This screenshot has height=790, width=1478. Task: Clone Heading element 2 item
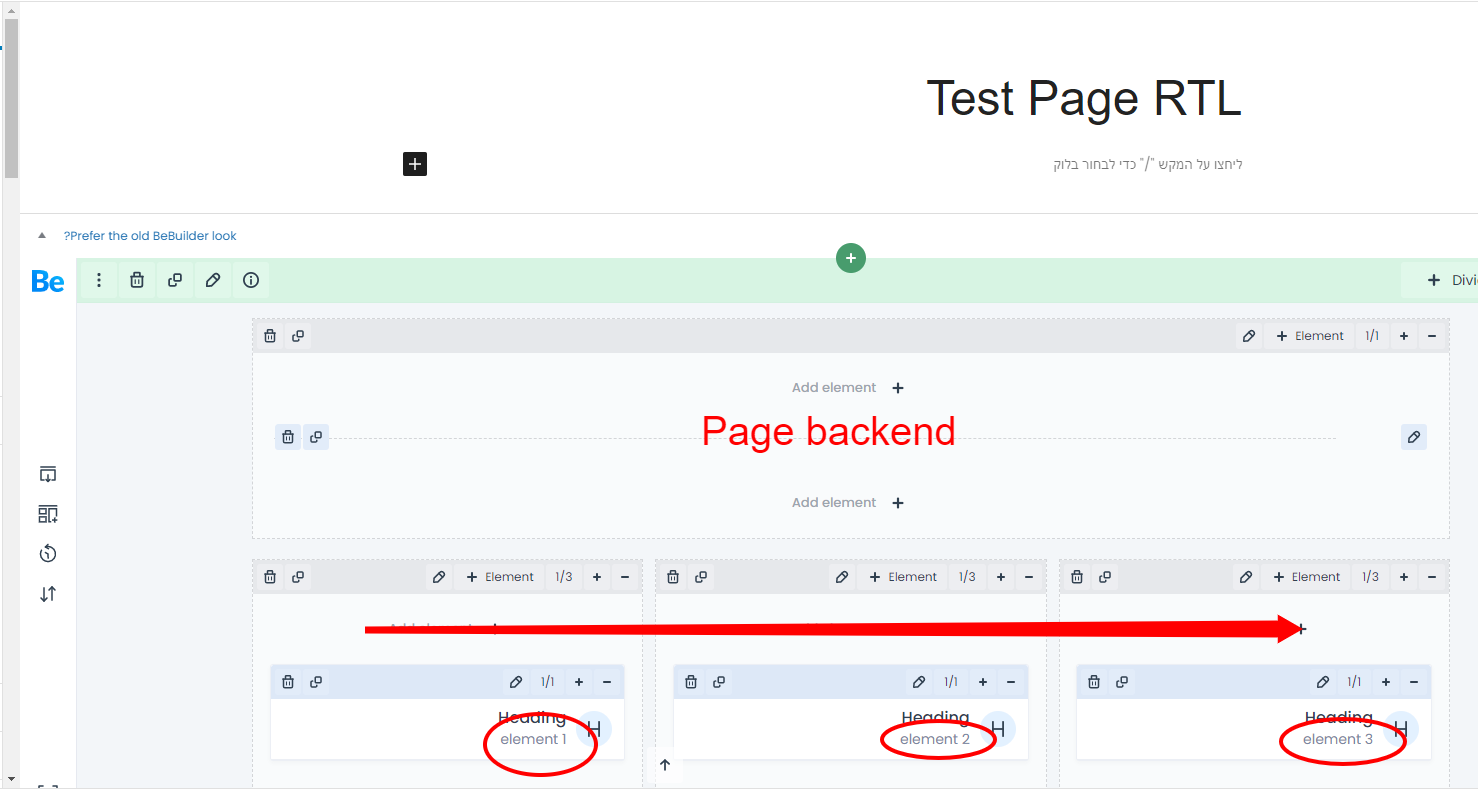(719, 682)
